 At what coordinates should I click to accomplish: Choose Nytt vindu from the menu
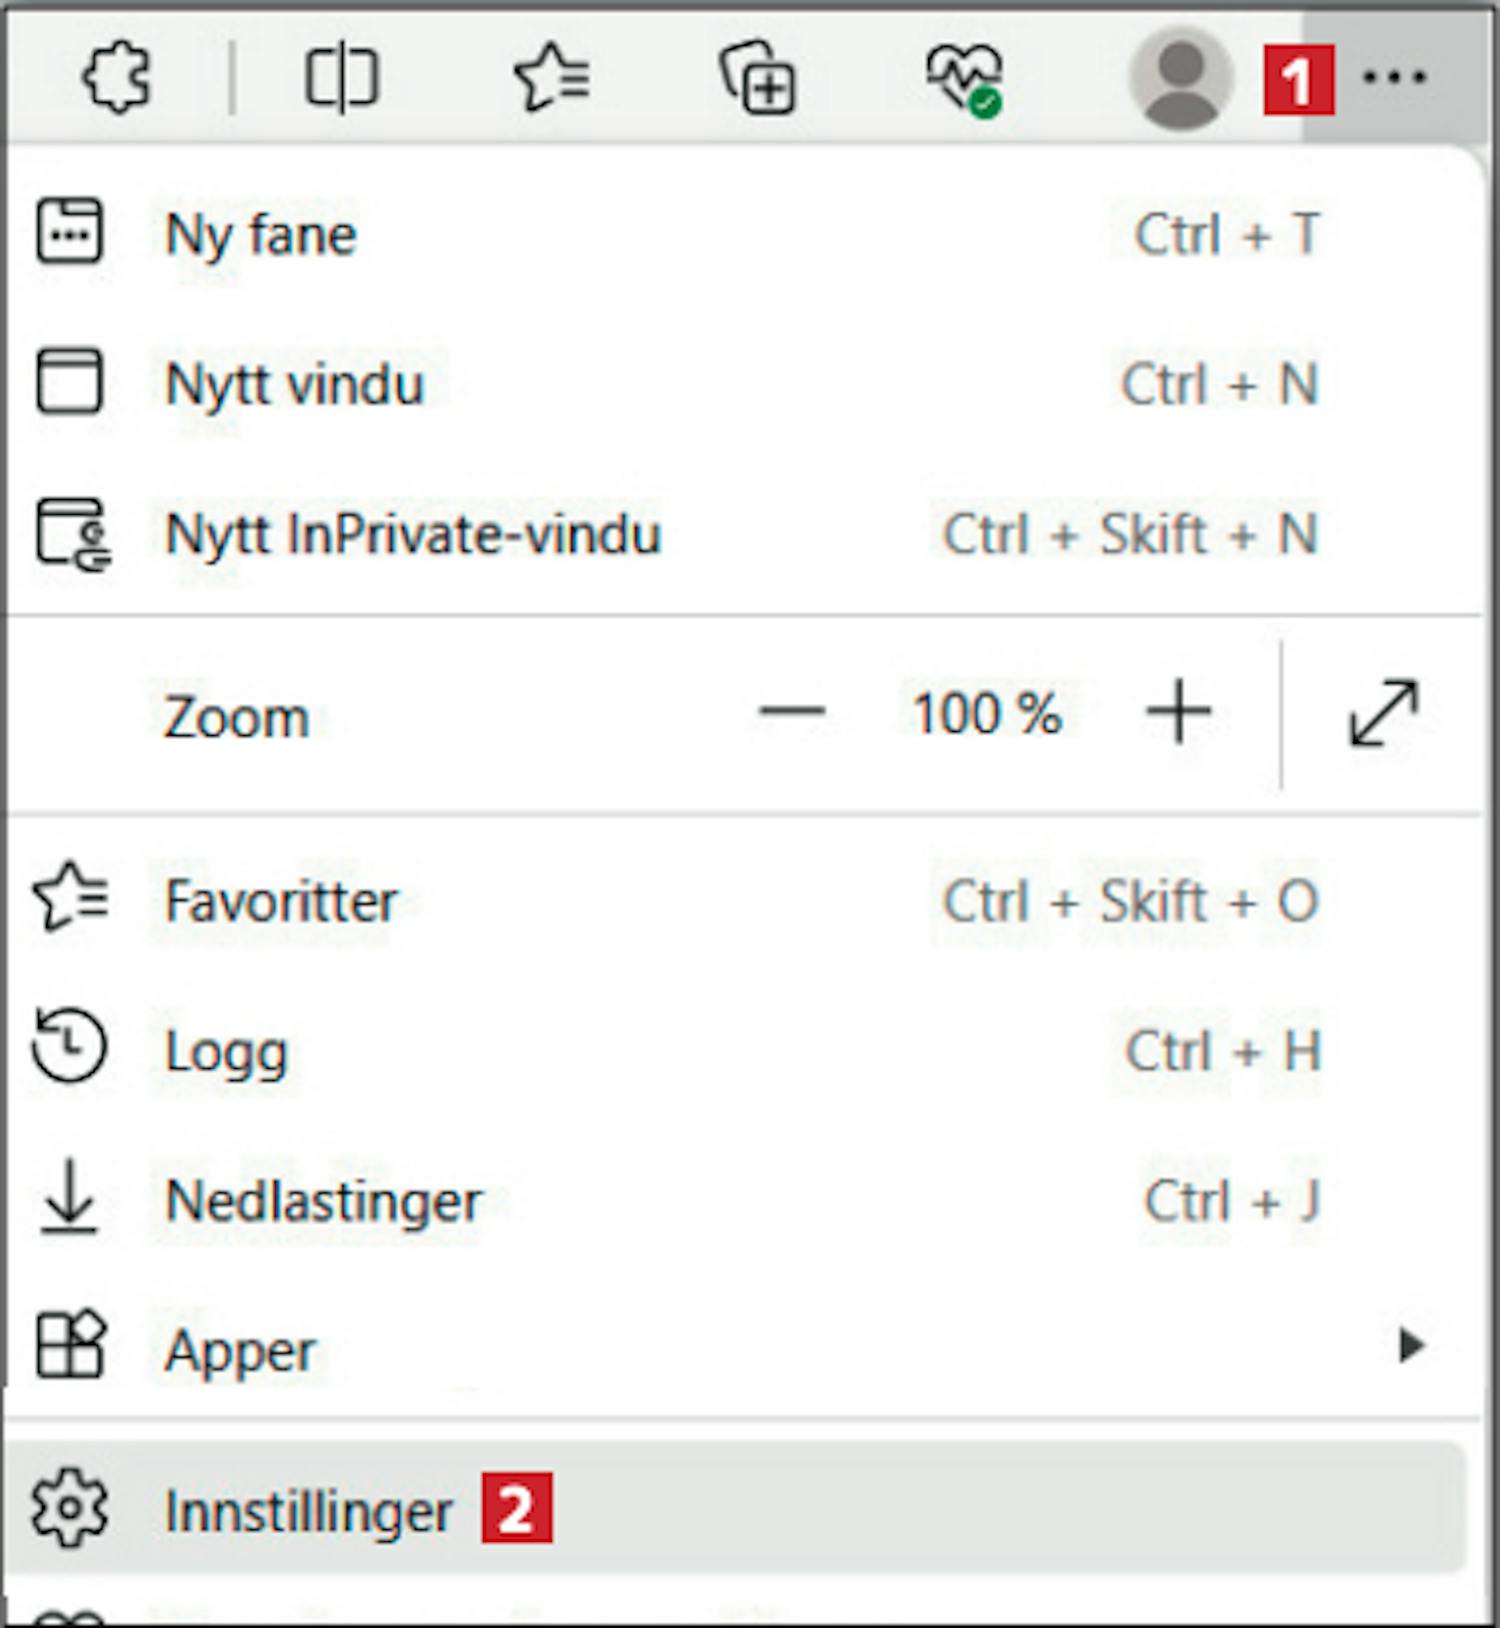pyautogui.click(x=743, y=383)
